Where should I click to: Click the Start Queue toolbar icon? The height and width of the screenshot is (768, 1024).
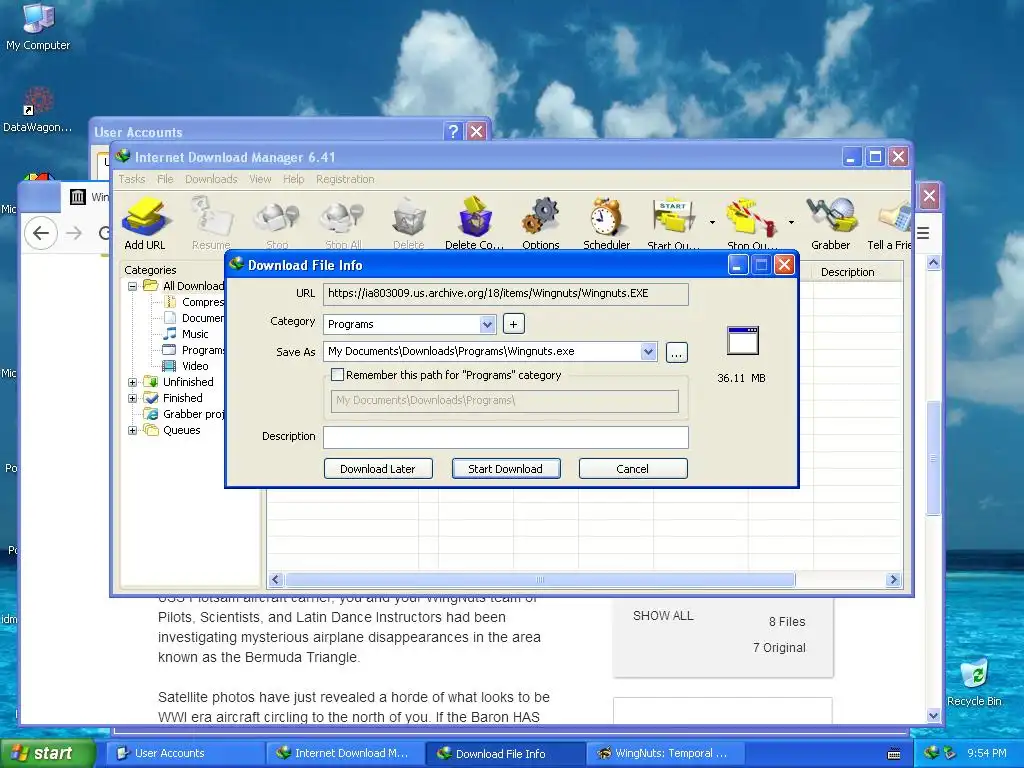(x=673, y=223)
